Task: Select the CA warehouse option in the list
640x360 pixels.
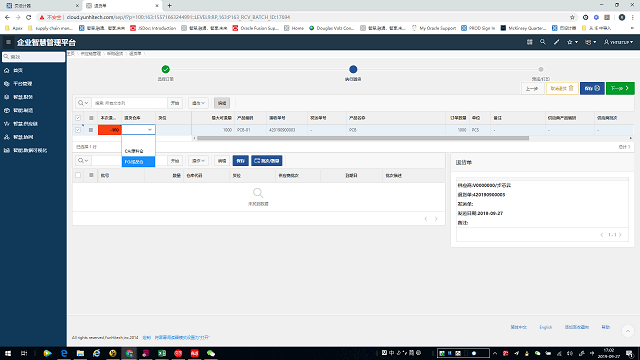Action: pos(138,151)
